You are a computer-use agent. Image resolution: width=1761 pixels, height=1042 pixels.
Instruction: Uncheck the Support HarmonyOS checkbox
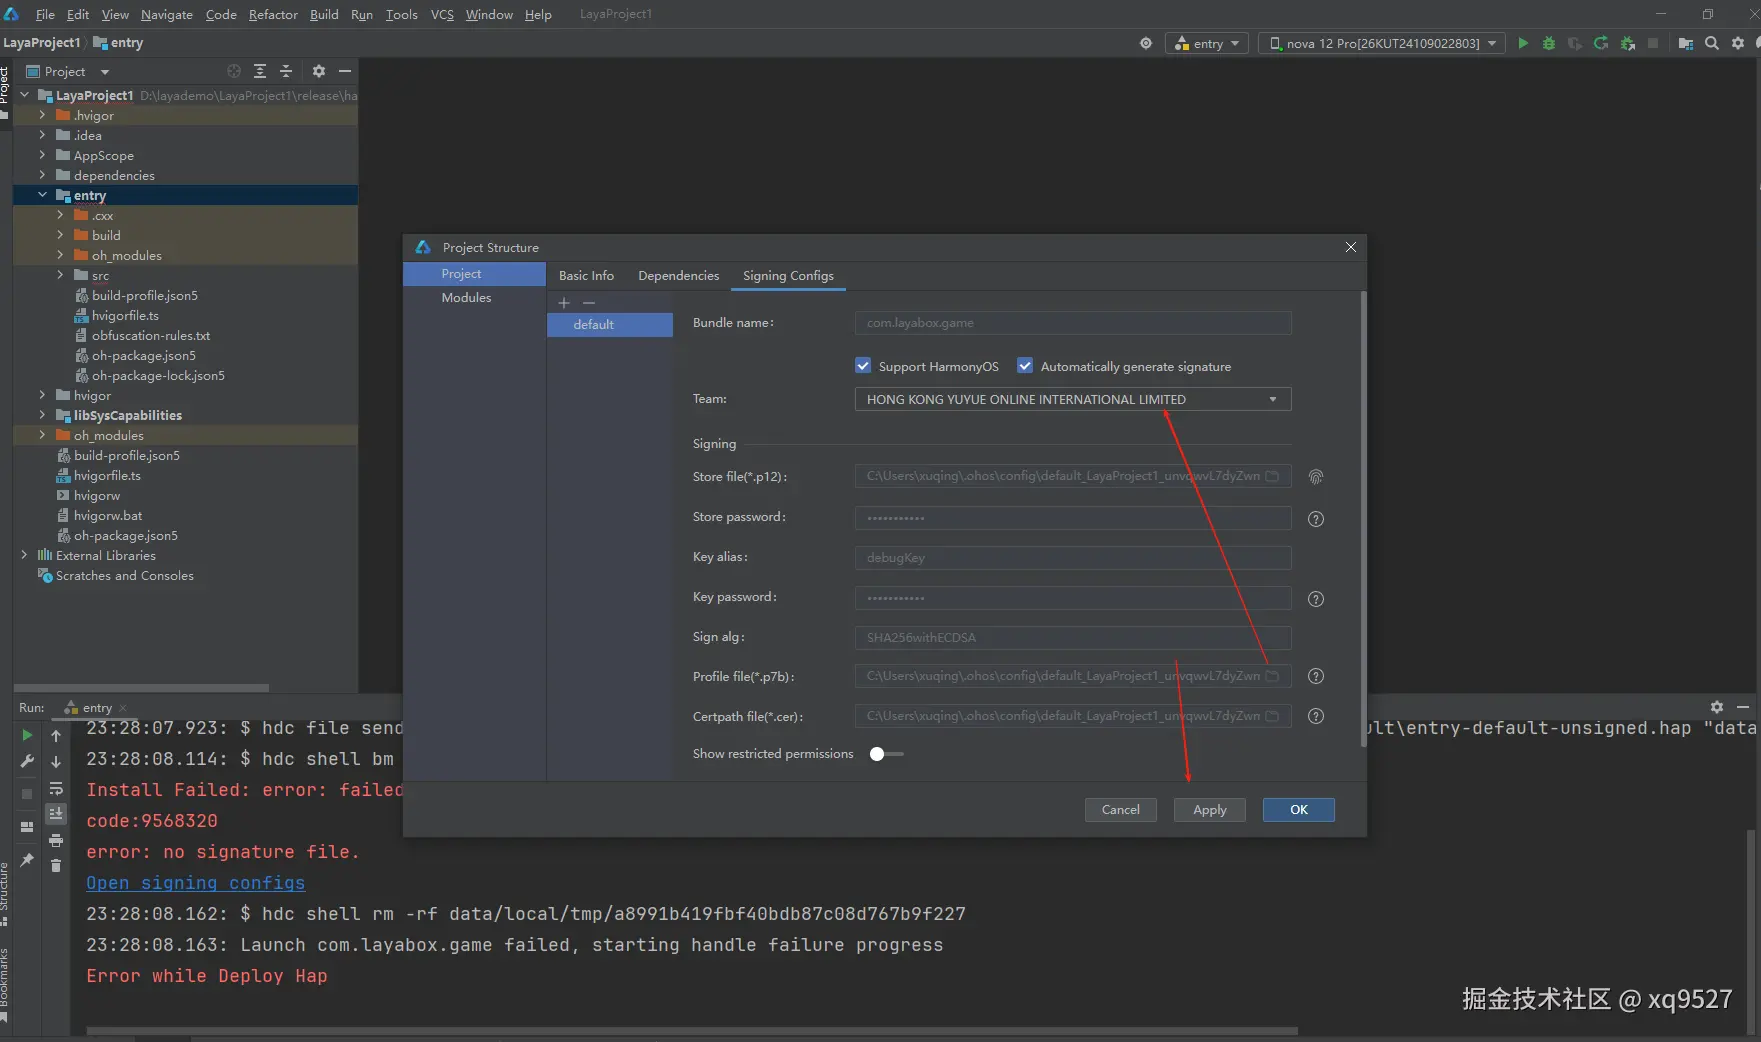(863, 366)
